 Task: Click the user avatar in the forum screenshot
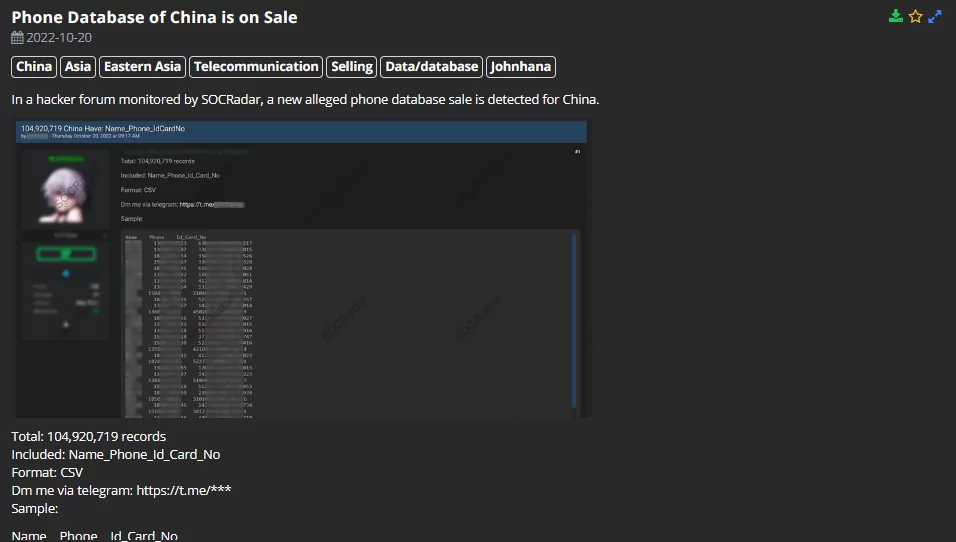tap(64, 195)
